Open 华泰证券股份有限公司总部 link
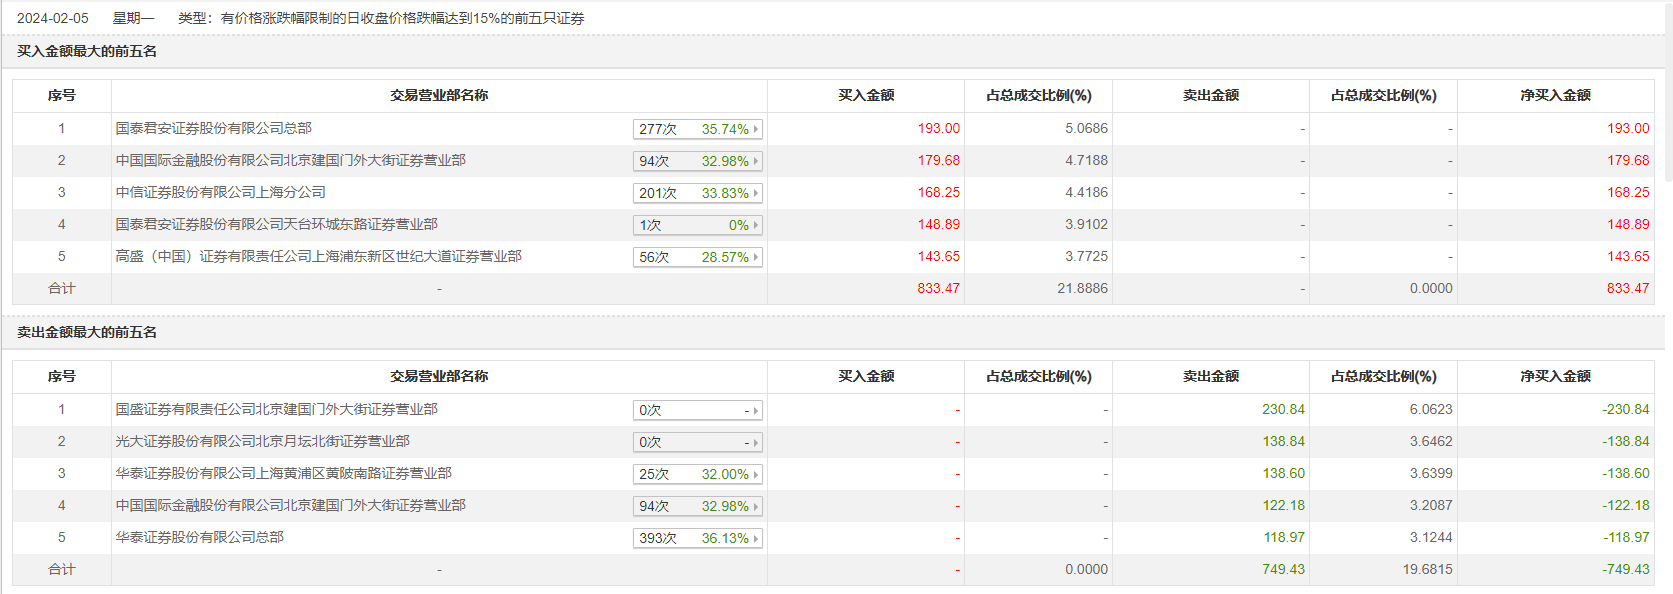 [199, 537]
